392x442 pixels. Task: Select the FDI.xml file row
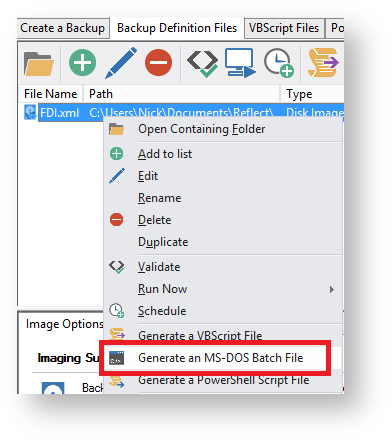181,113
